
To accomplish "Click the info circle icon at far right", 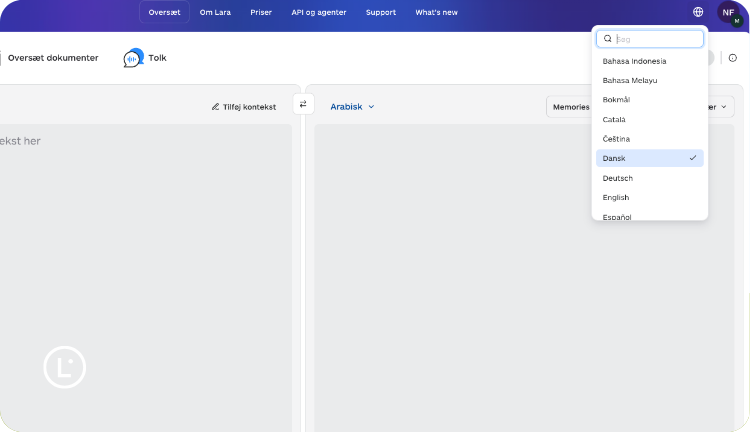I will pyautogui.click(x=733, y=58).
